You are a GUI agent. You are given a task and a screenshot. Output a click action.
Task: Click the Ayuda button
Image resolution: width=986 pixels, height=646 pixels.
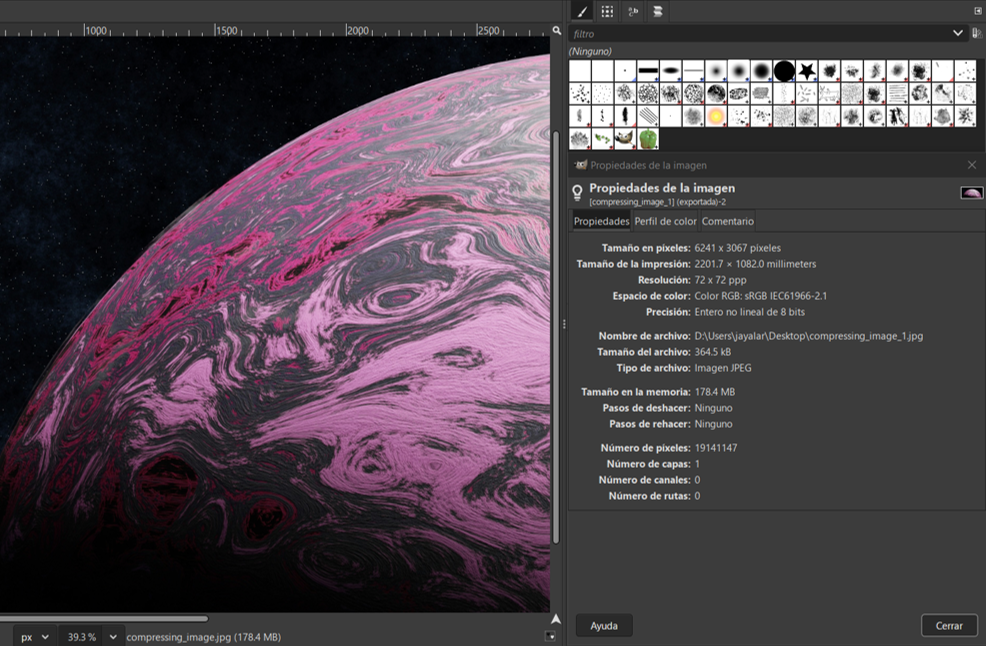tap(604, 626)
